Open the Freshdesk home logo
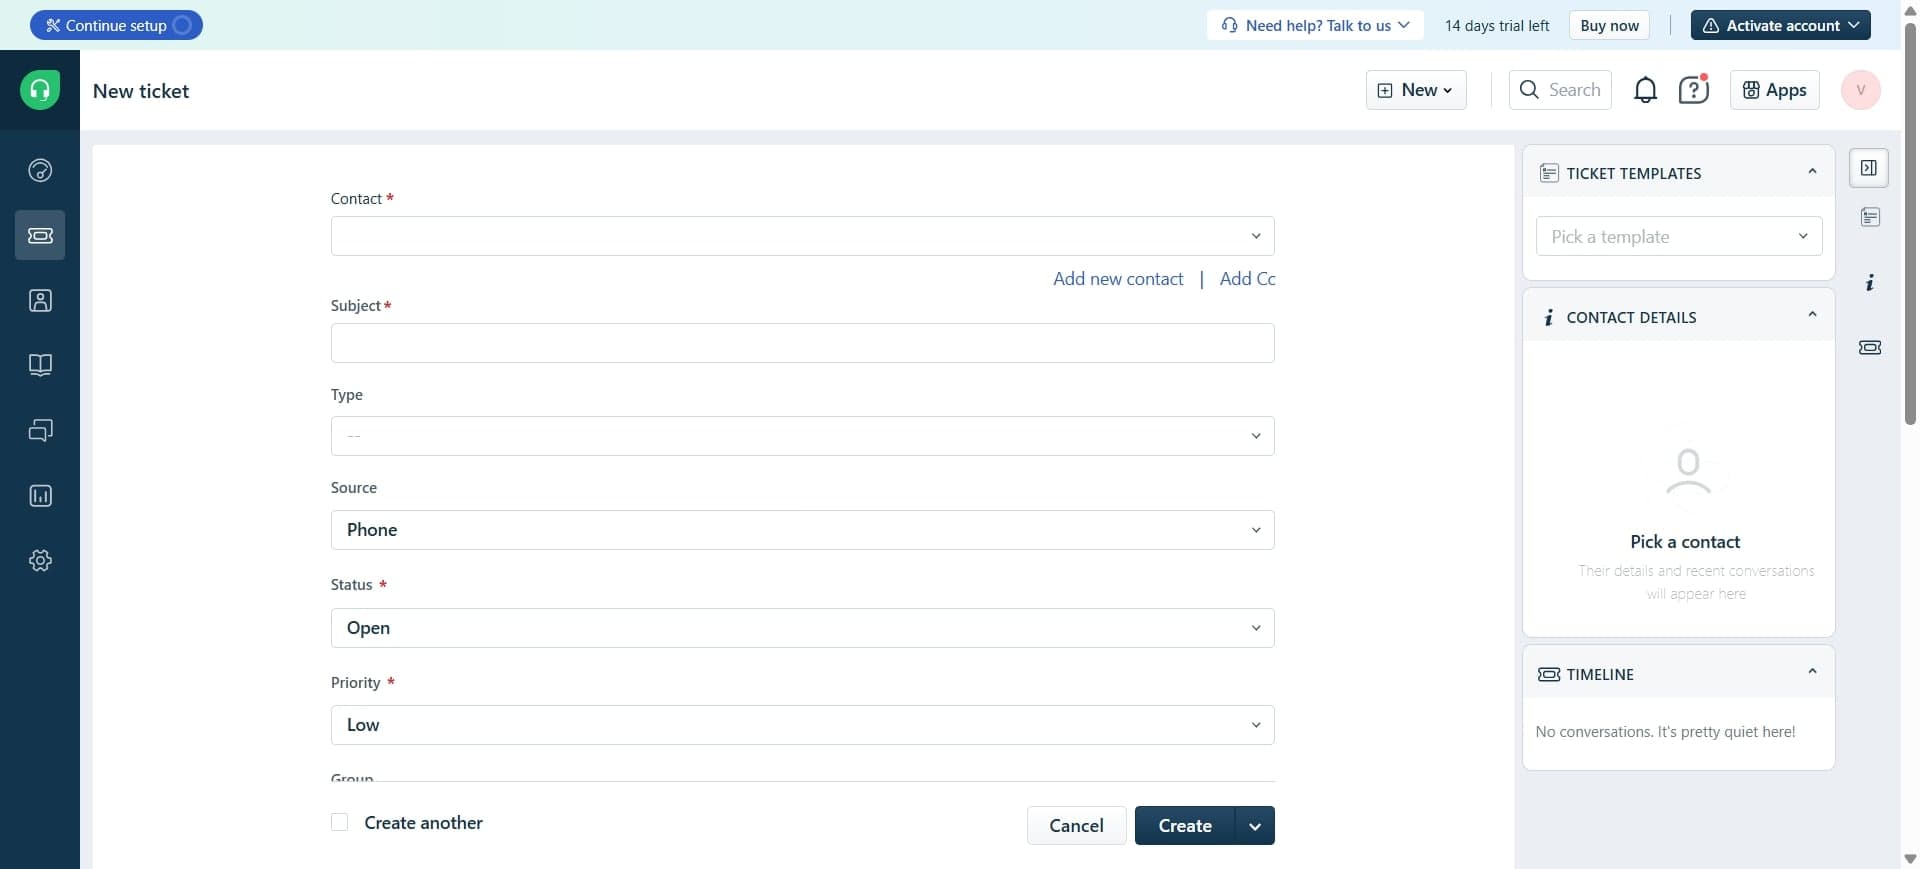The image size is (1920, 869). pos(40,90)
